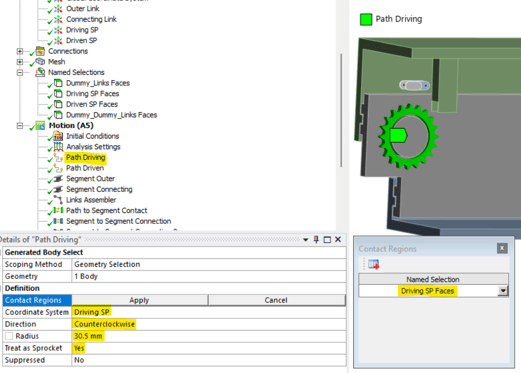Toggle the Radius parameter checkbox
Image resolution: width=521 pixels, height=373 pixels.
pyautogui.click(x=9, y=336)
